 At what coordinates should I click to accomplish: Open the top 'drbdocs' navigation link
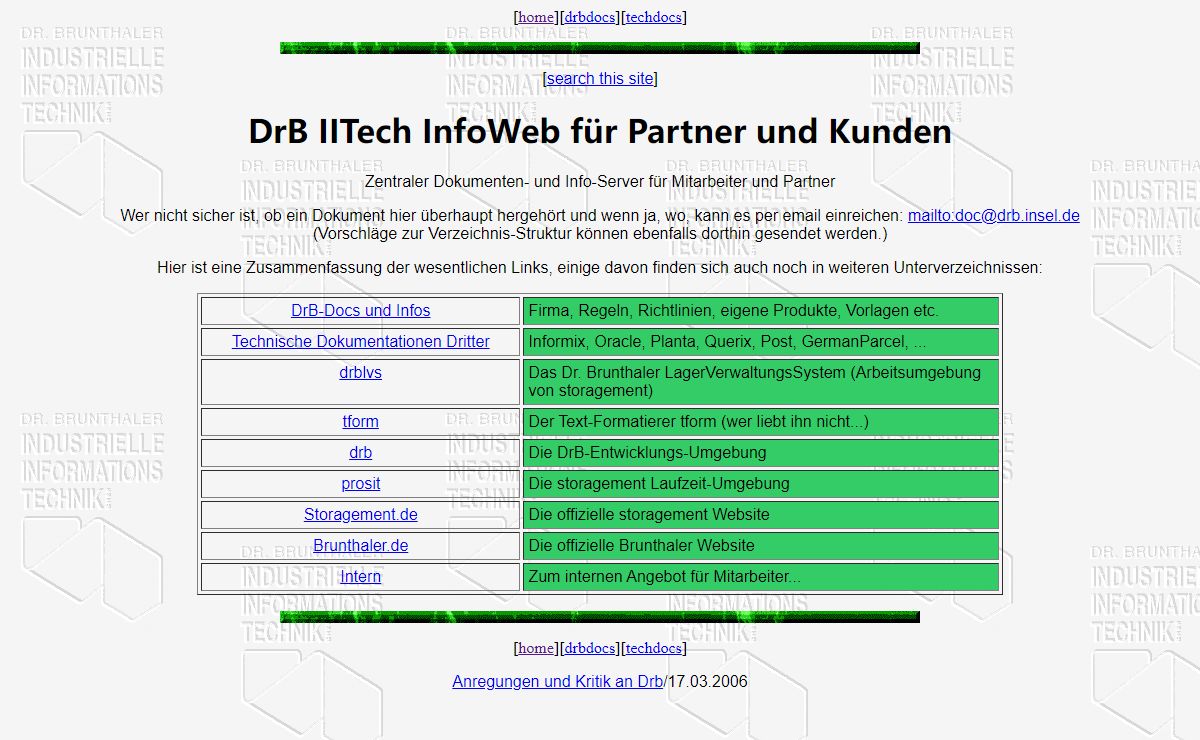pyautogui.click(x=590, y=17)
